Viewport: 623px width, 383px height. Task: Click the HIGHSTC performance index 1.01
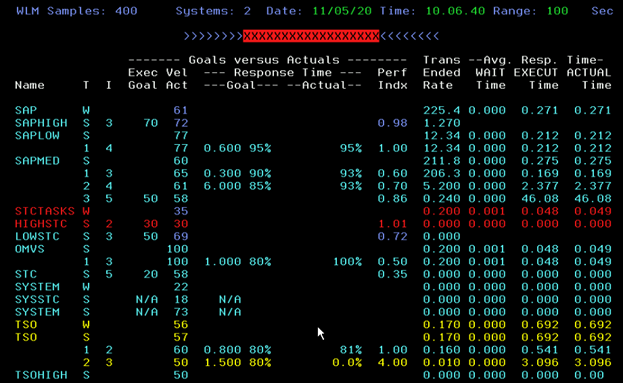(393, 224)
